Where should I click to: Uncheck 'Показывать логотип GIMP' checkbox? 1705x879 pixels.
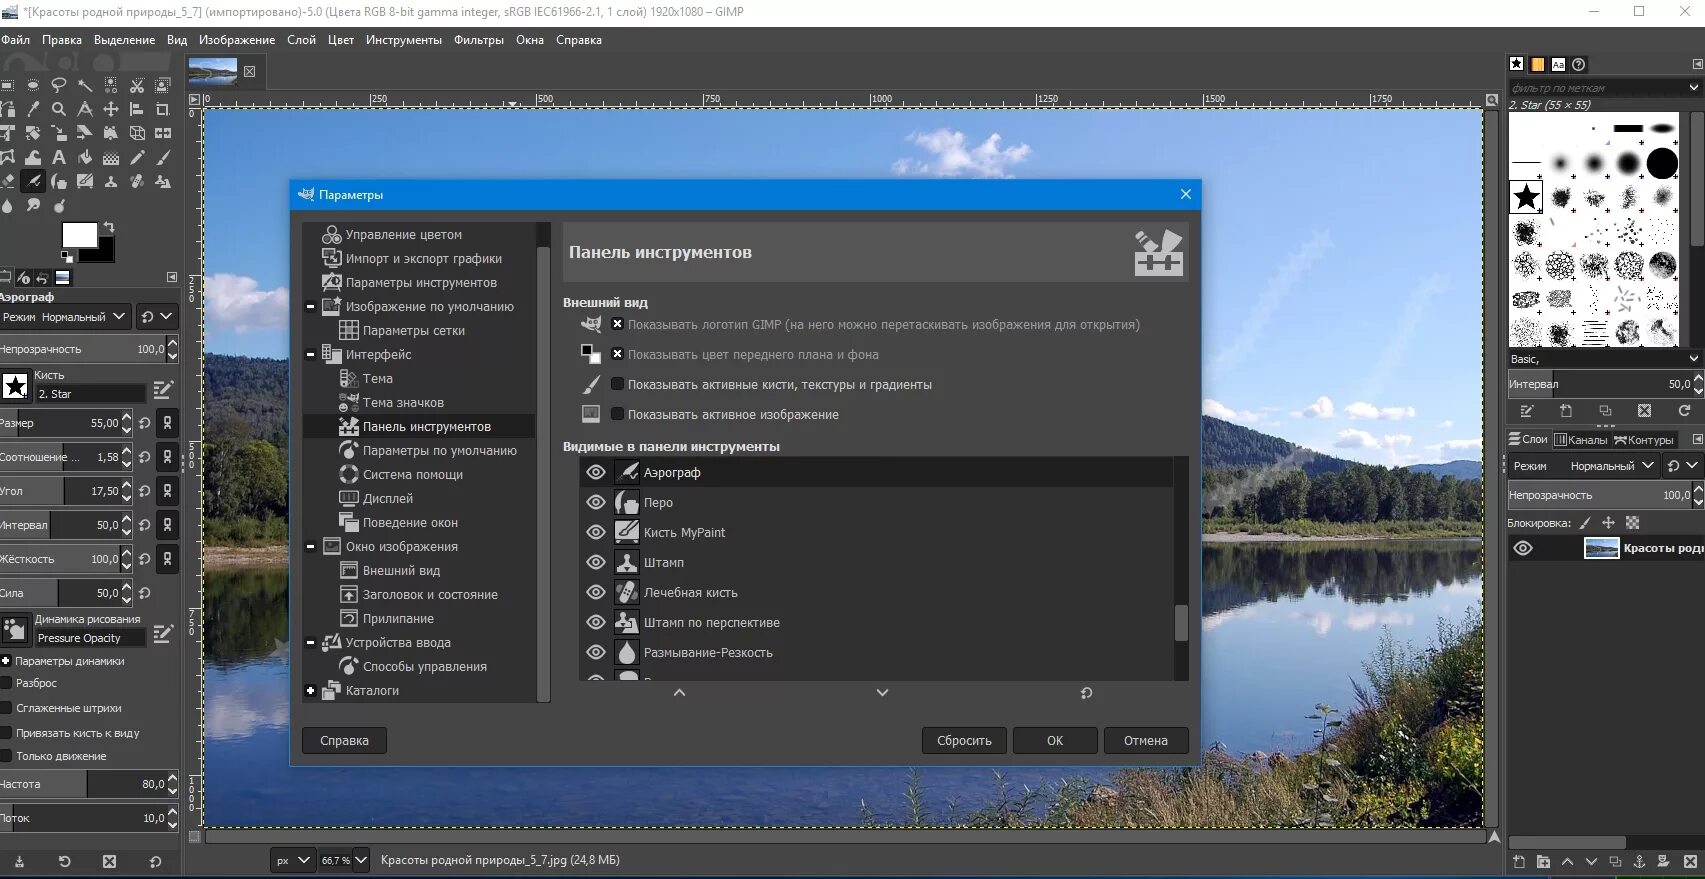[x=617, y=324]
